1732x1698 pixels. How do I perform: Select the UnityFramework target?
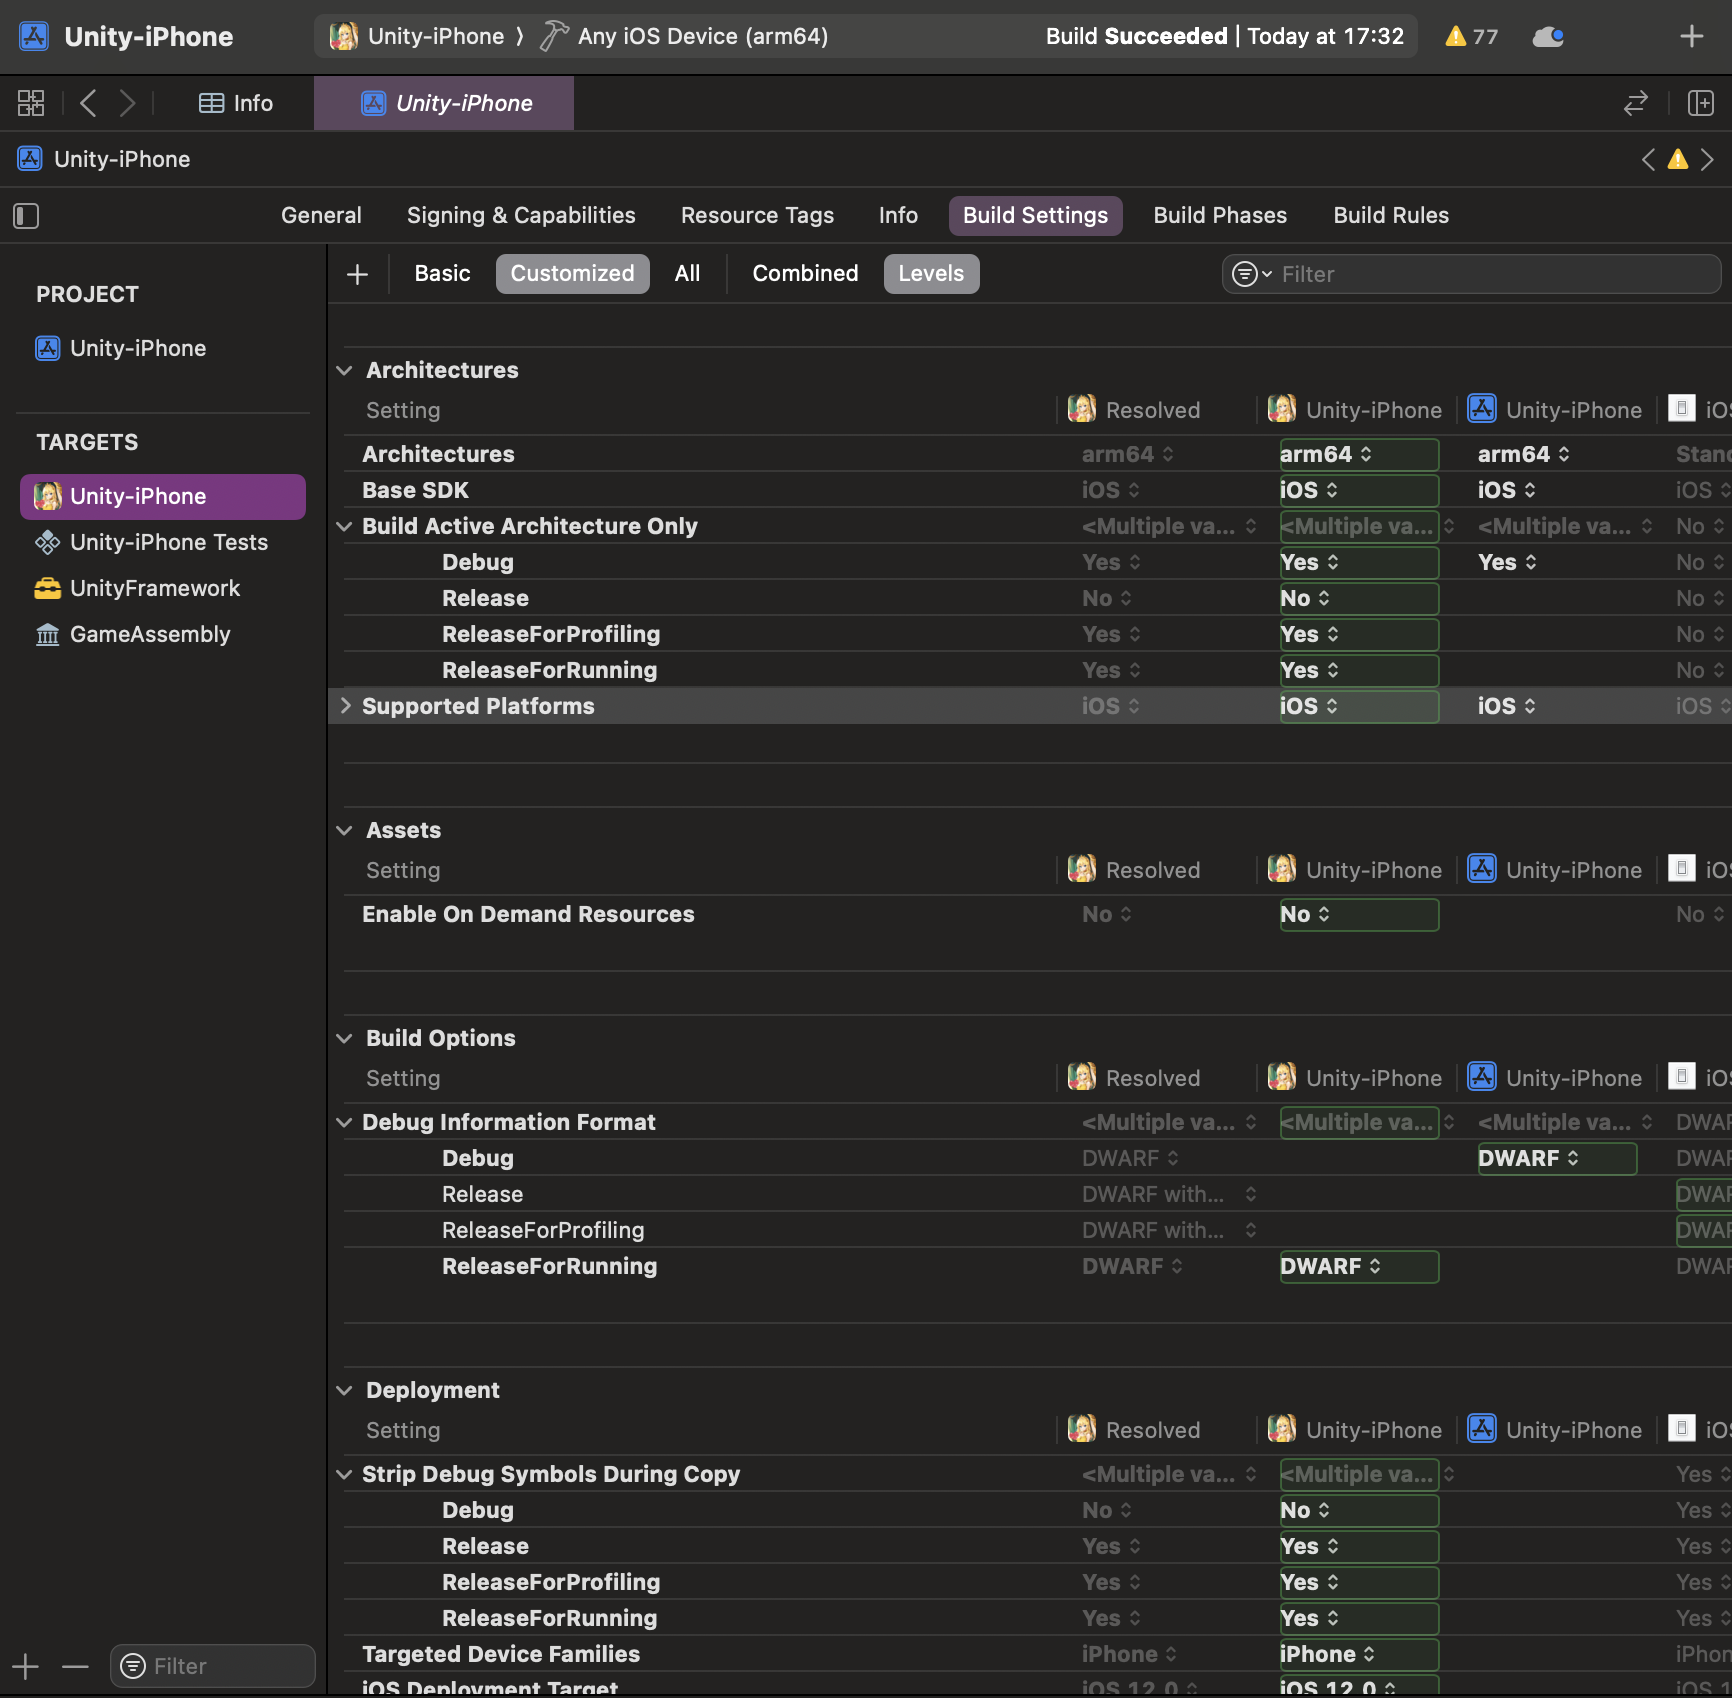pos(155,588)
